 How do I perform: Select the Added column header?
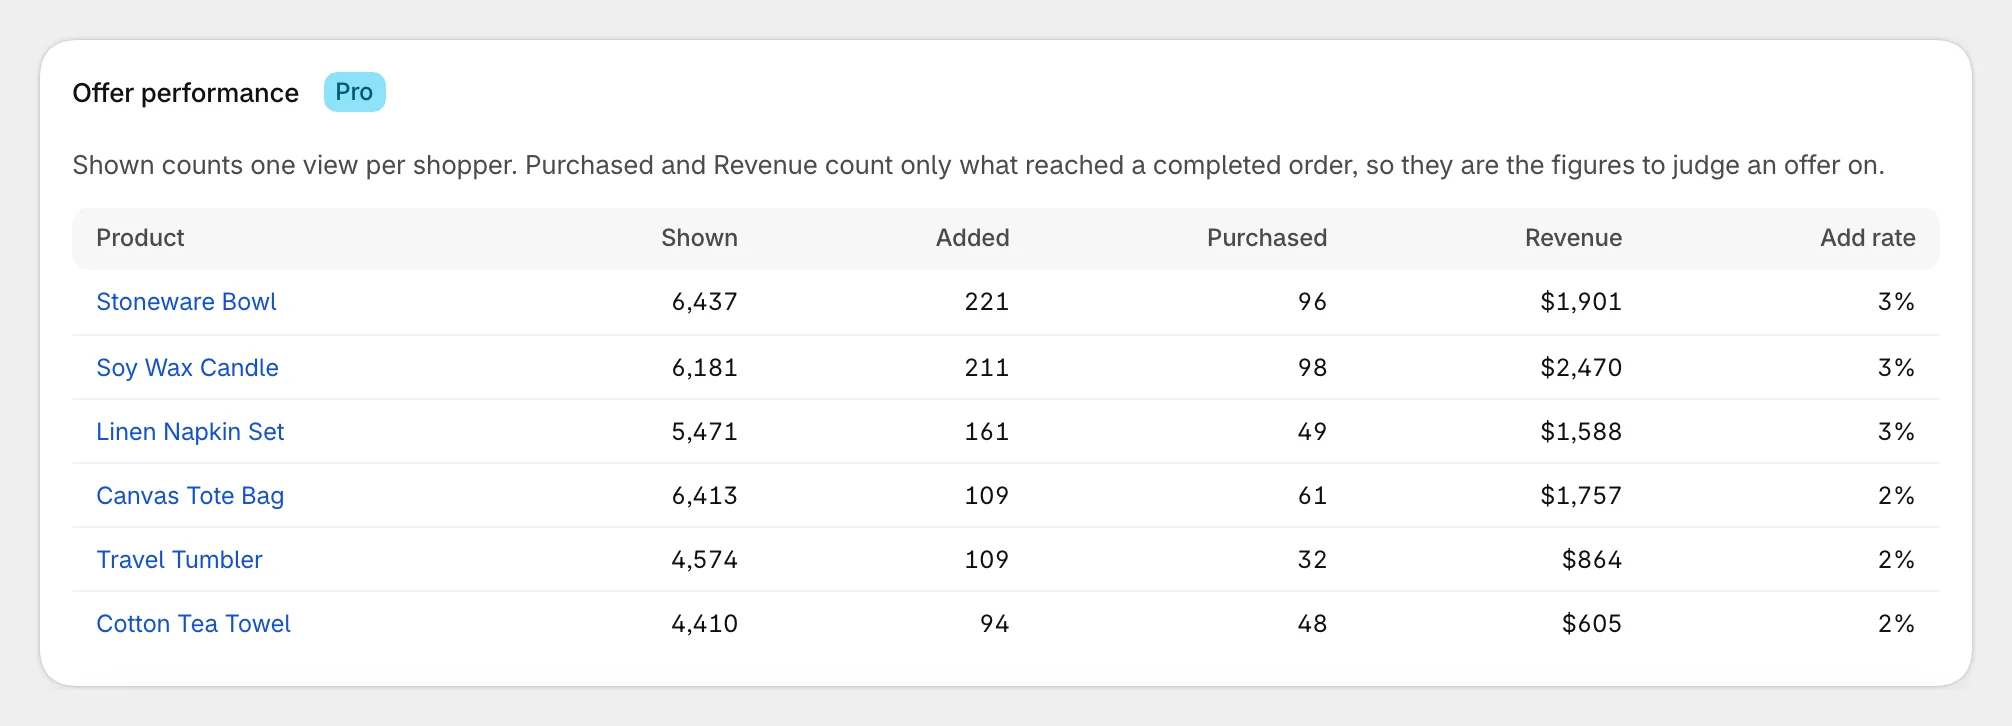click(x=972, y=238)
